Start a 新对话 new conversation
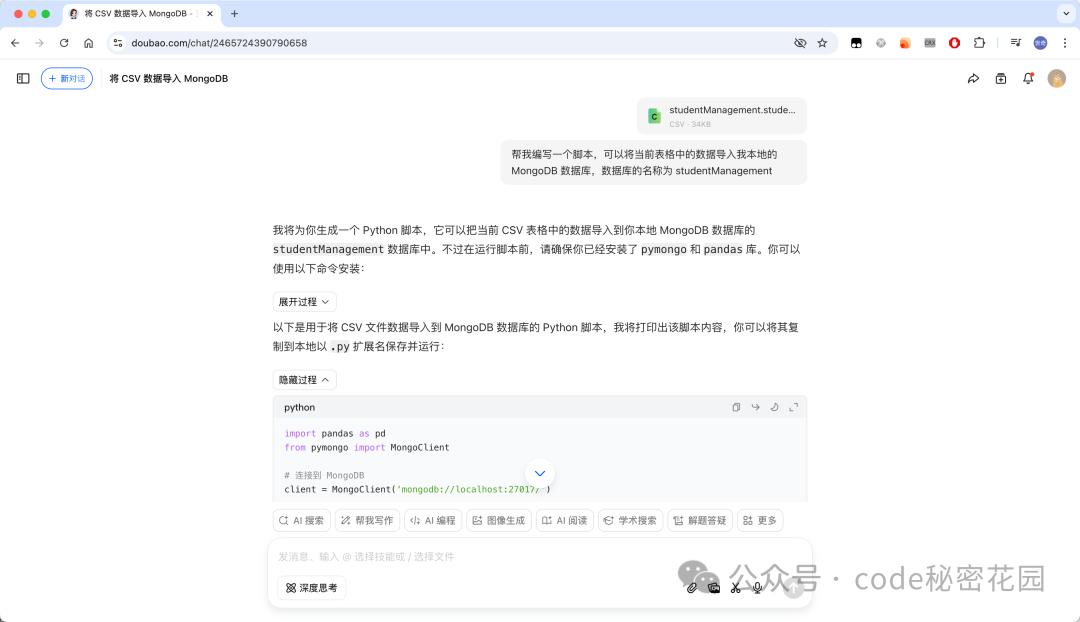The image size is (1080, 622). [66, 77]
